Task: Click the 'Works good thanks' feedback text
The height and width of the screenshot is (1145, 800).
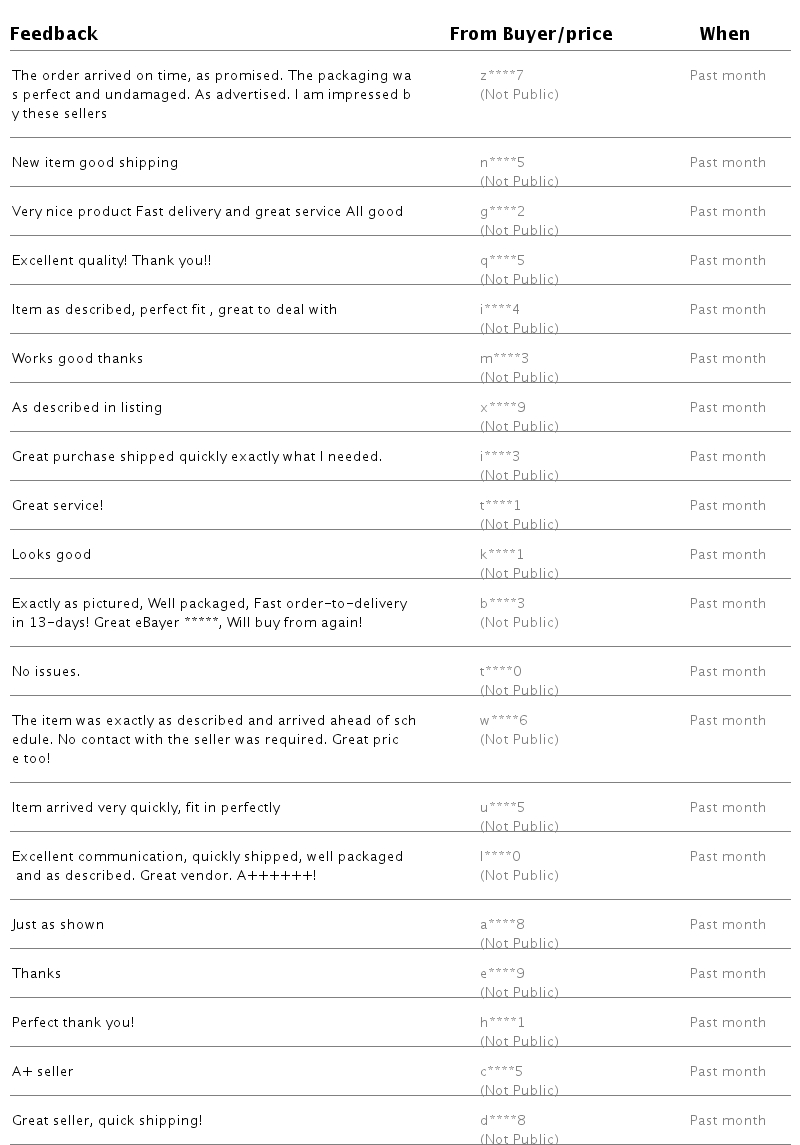Action: pos(77,359)
